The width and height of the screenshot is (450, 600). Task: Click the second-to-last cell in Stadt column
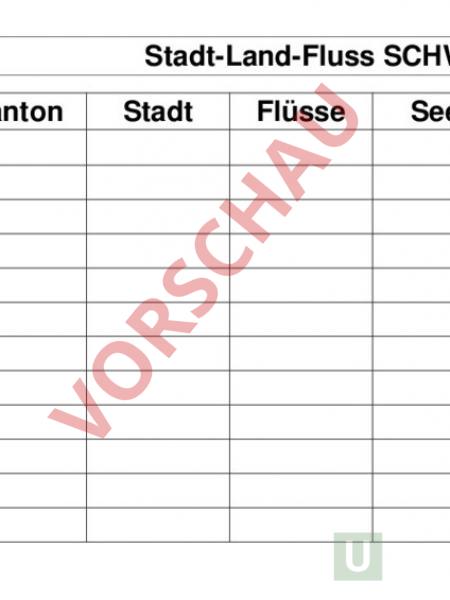coord(158,491)
